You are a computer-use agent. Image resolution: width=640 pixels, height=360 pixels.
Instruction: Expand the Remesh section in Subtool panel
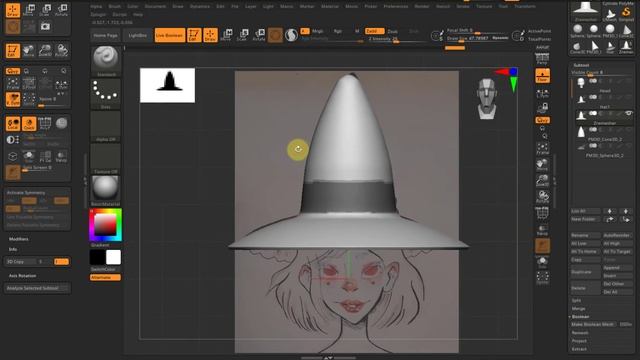pyautogui.click(x=580, y=333)
